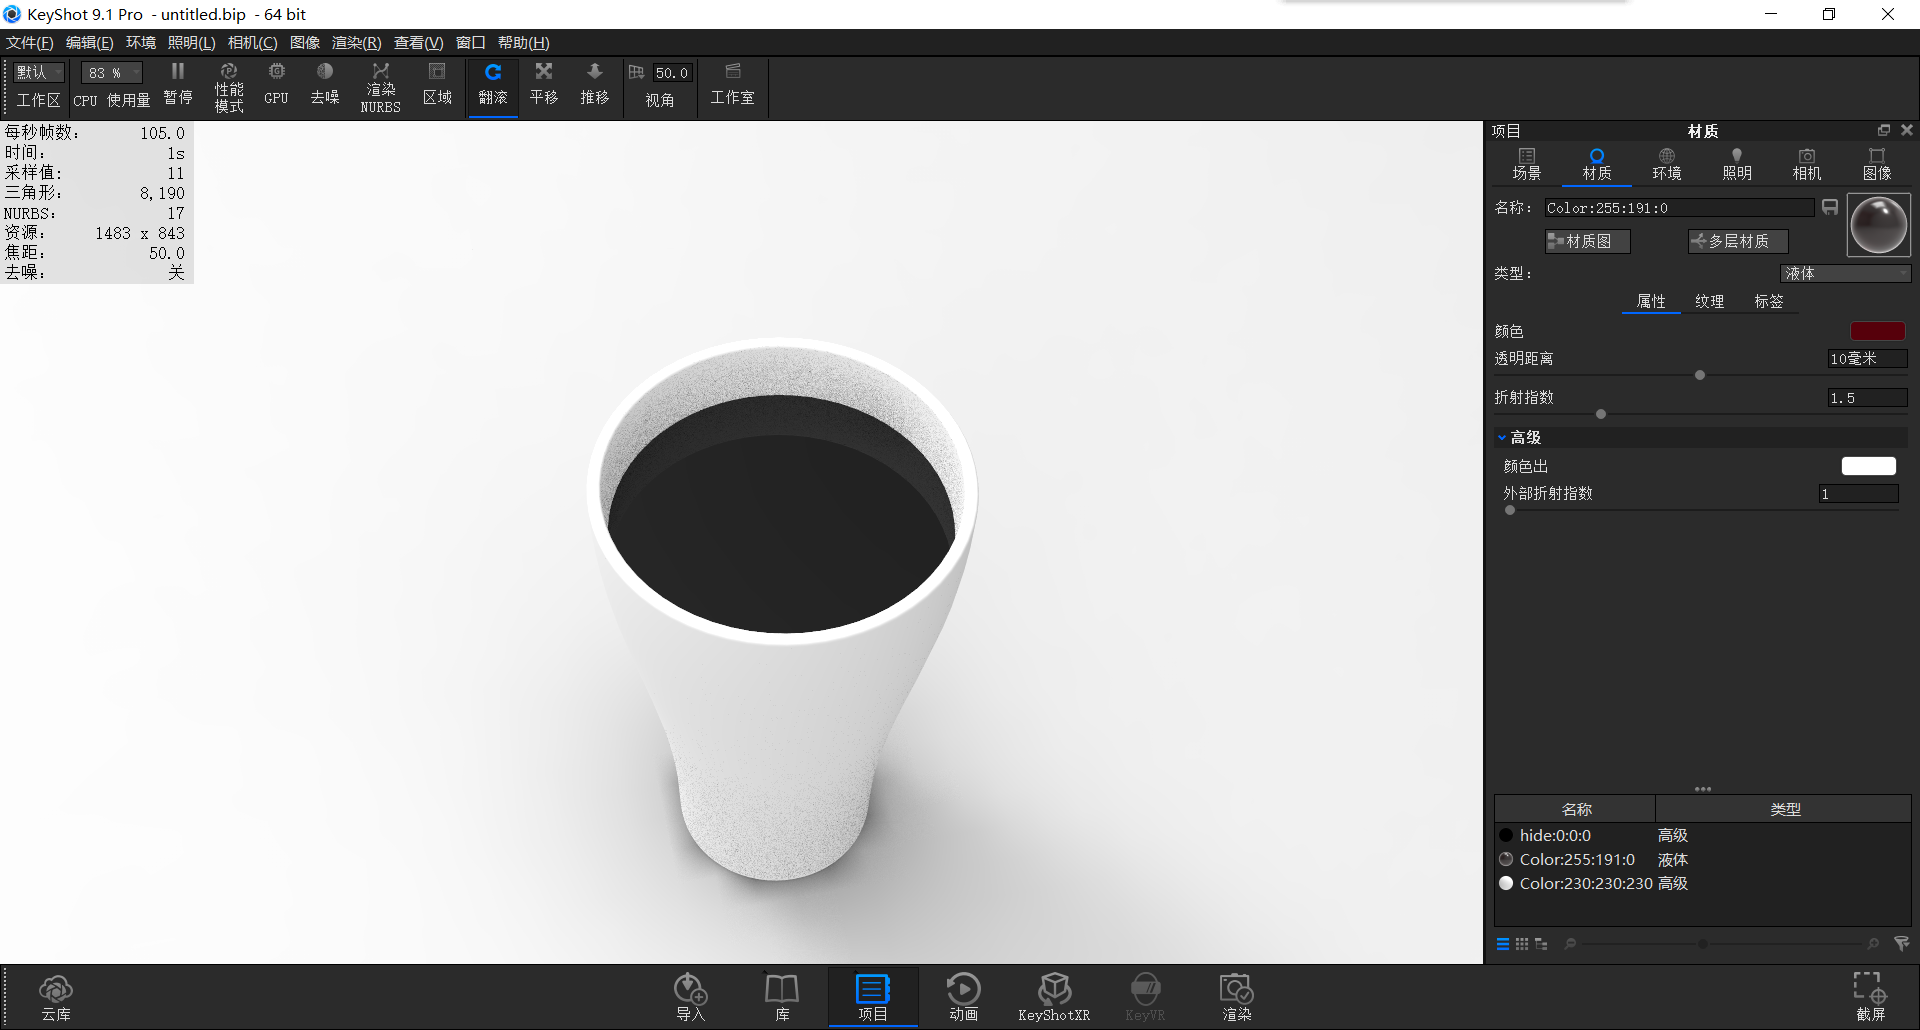The image size is (1920, 1030).
Task: Click the red 颜色 color swatch
Action: [x=1878, y=331]
